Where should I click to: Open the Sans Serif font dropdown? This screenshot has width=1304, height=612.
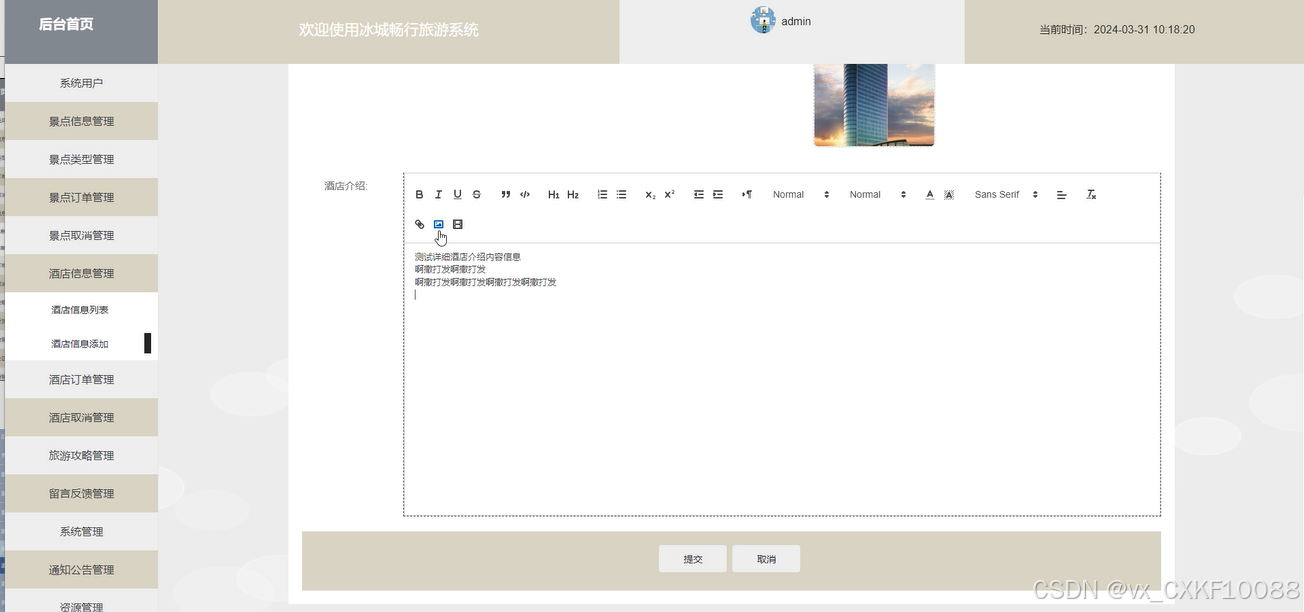1007,195
